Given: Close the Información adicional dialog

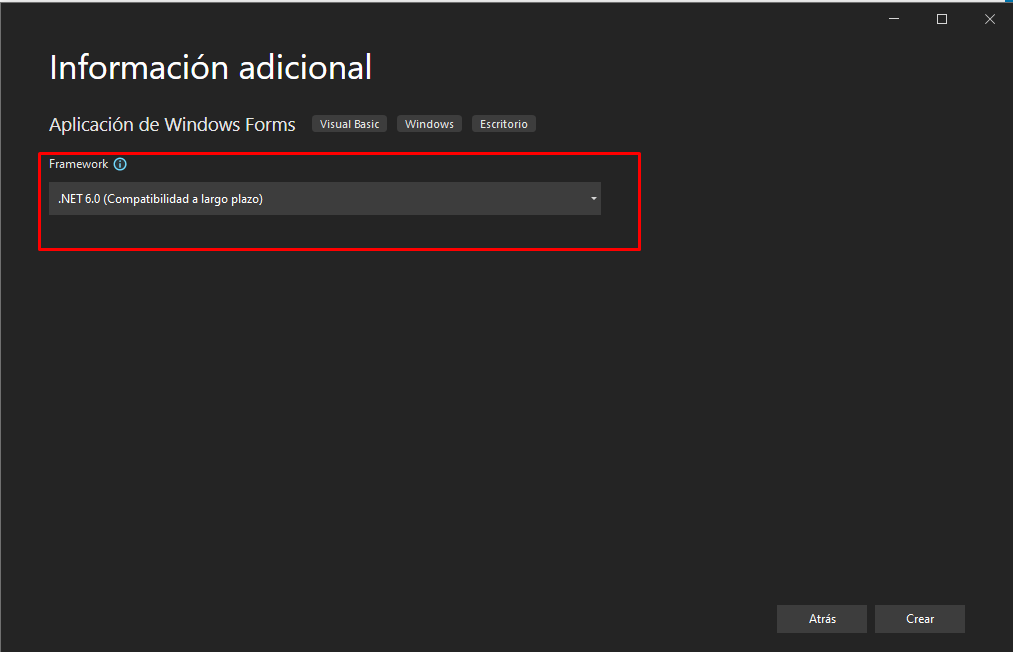Looking at the screenshot, I should (988, 19).
